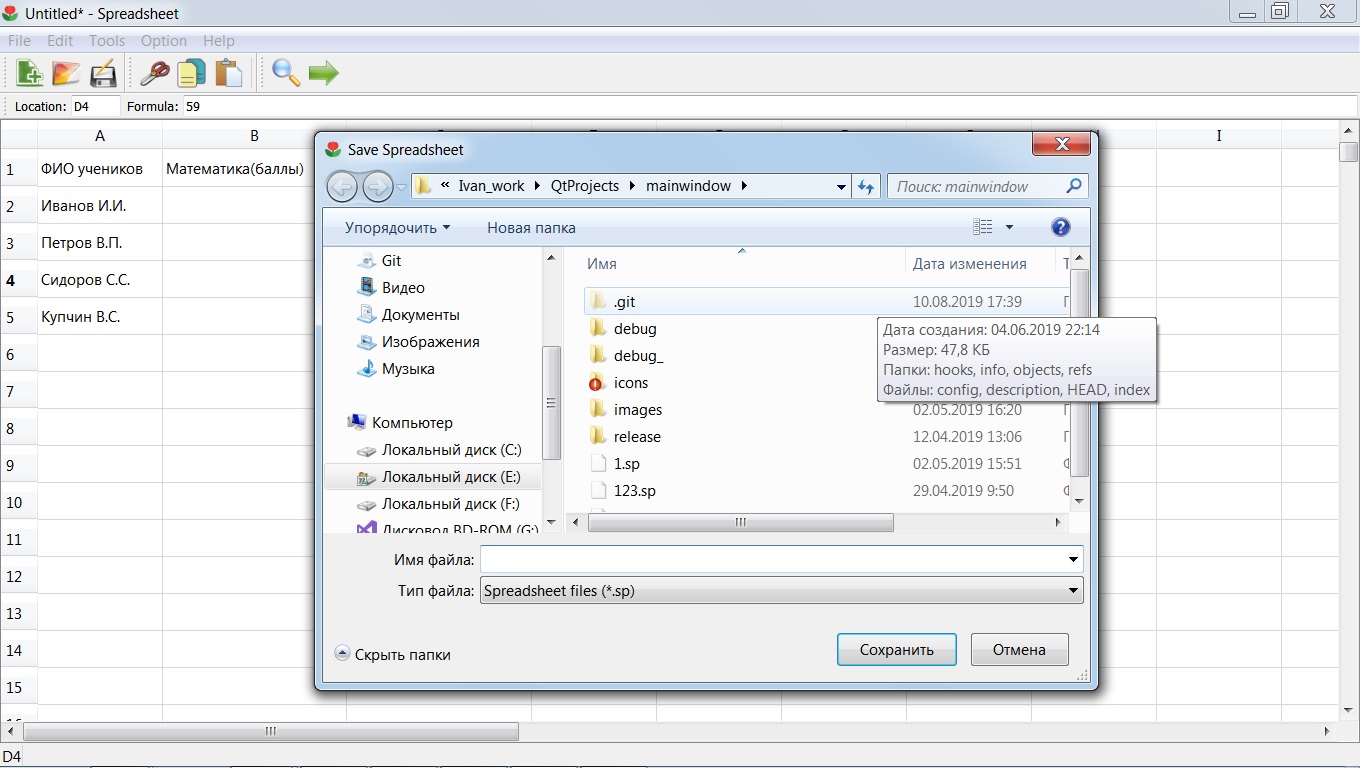
Task: Select the 123.sp file
Action: click(634, 490)
